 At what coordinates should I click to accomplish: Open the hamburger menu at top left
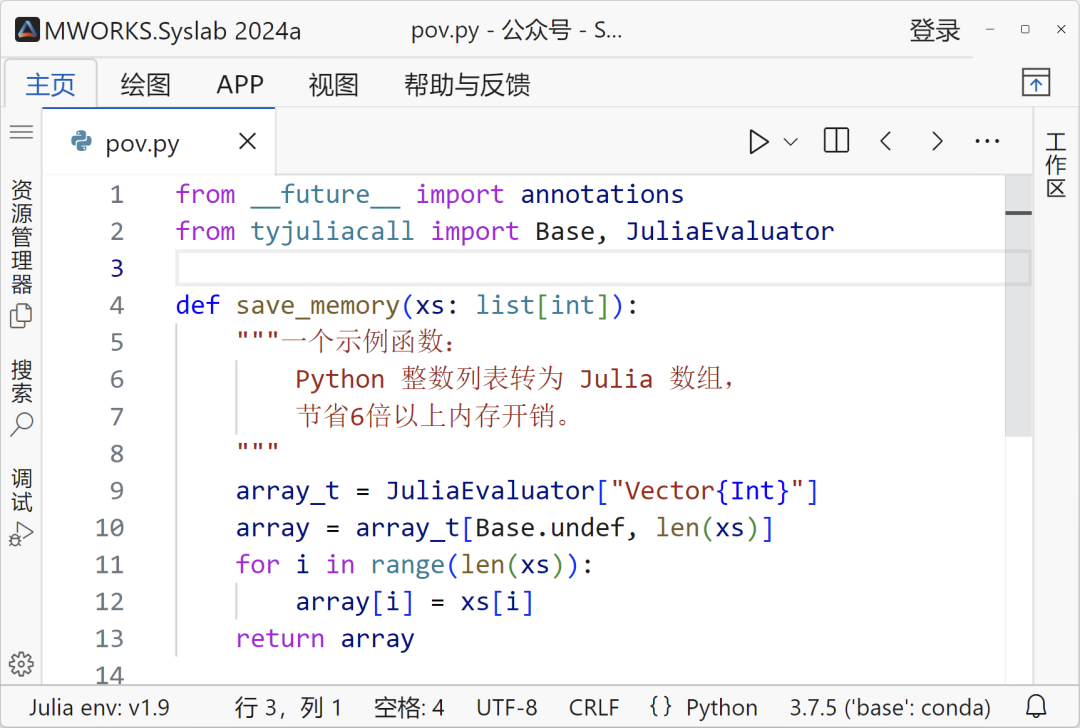click(21, 131)
